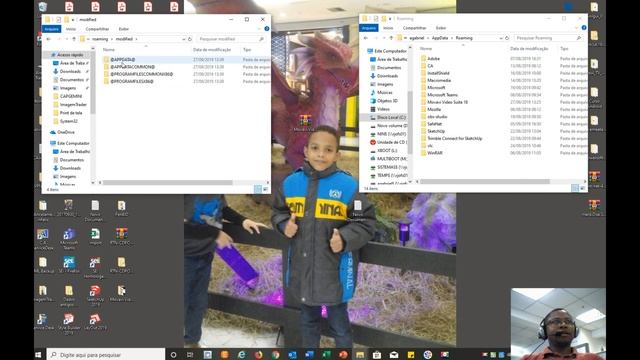640x360 pixels.
Task: Expand address history dropdown in Roaming window
Action: pyautogui.click(x=501, y=38)
